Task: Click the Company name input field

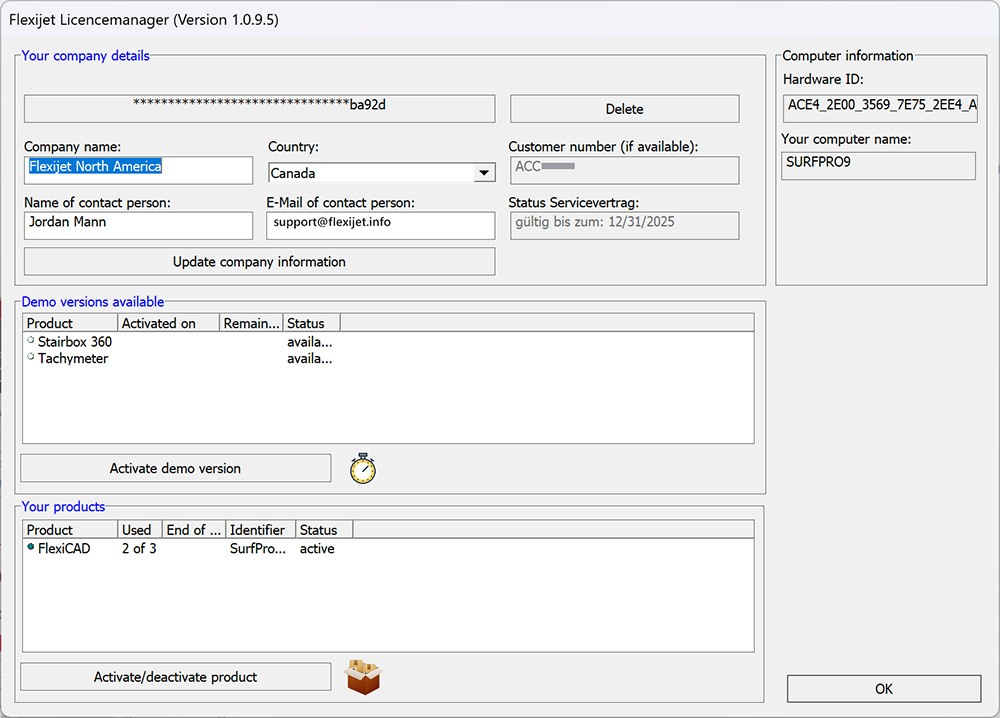Action: pyautogui.click(x=138, y=168)
